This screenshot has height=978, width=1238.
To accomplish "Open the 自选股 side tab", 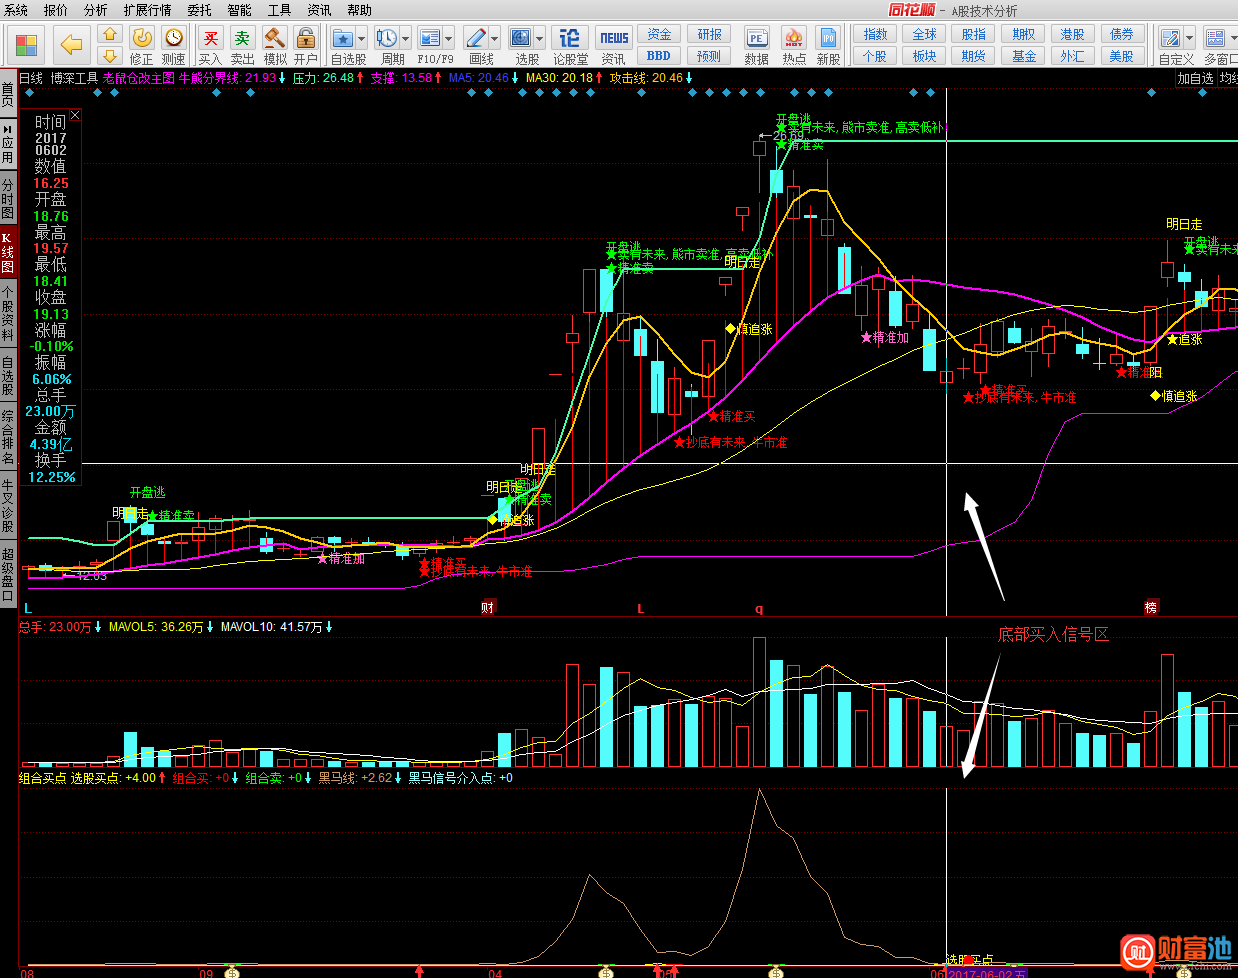I will pyautogui.click(x=8, y=376).
